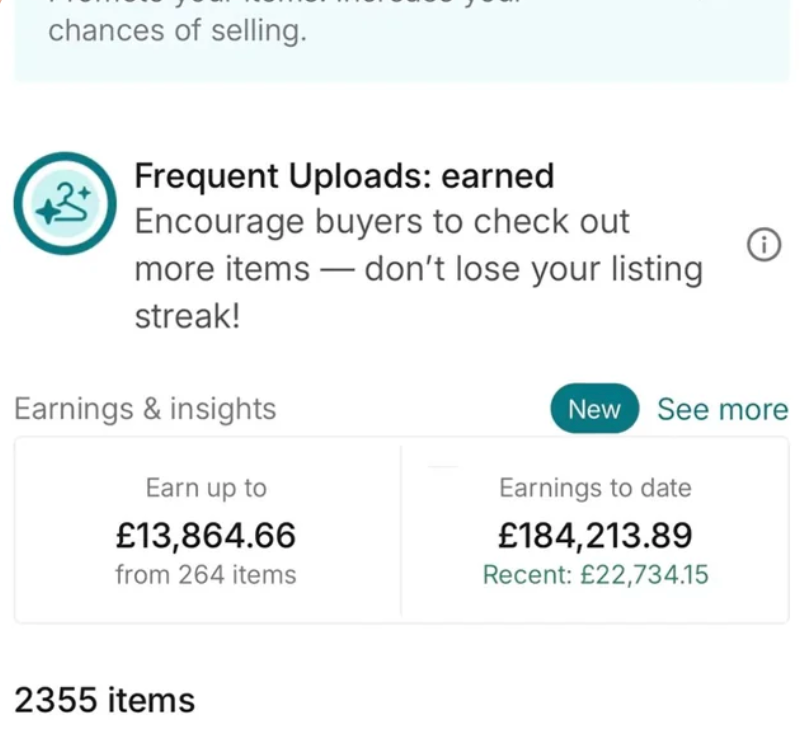
Task: Tap the divider between the earnings cards
Action: click(x=401, y=530)
